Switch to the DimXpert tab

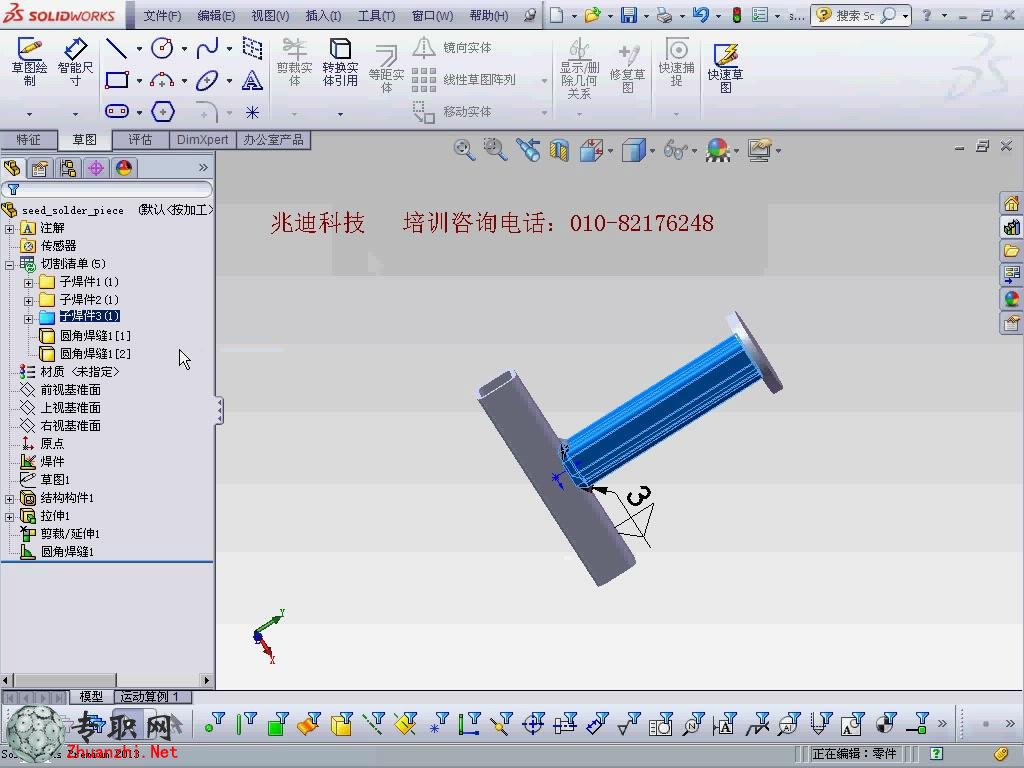click(202, 140)
